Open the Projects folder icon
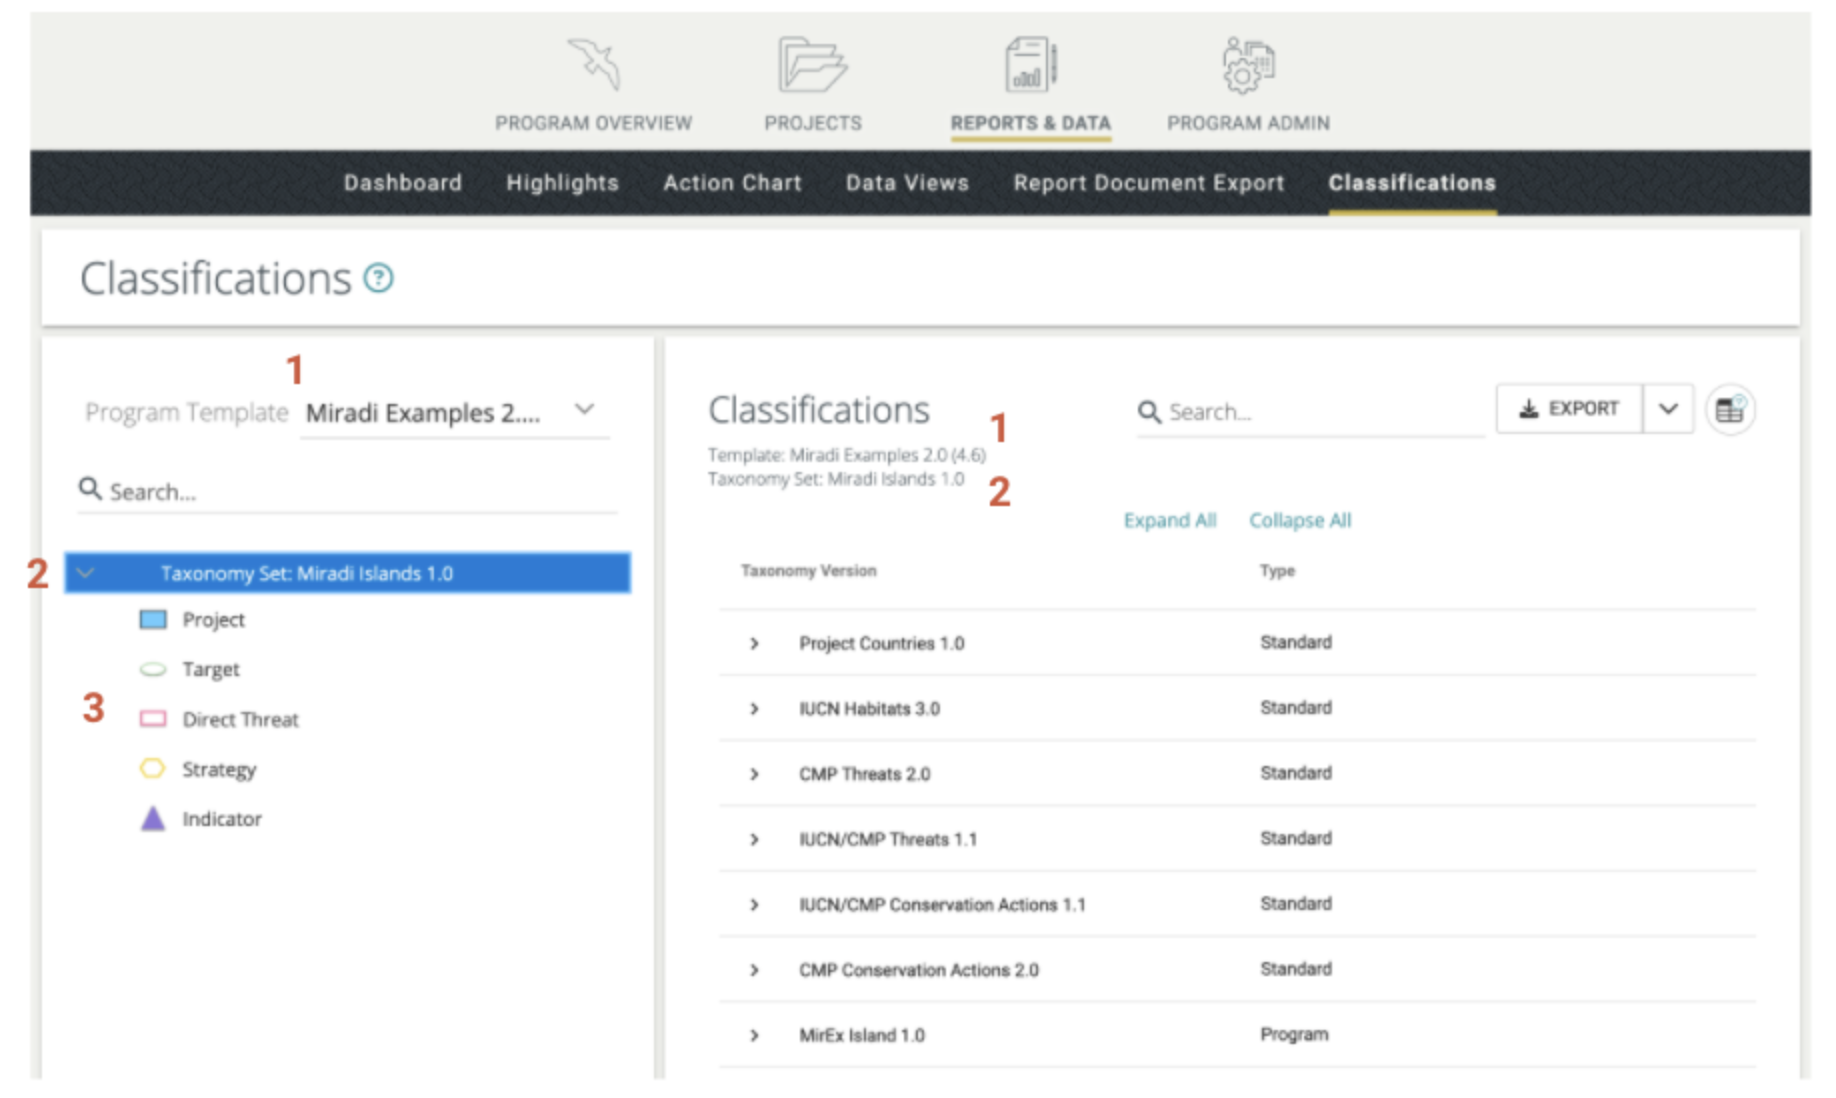The width and height of the screenshot is (1836, 1098). [x=811, y=64]
